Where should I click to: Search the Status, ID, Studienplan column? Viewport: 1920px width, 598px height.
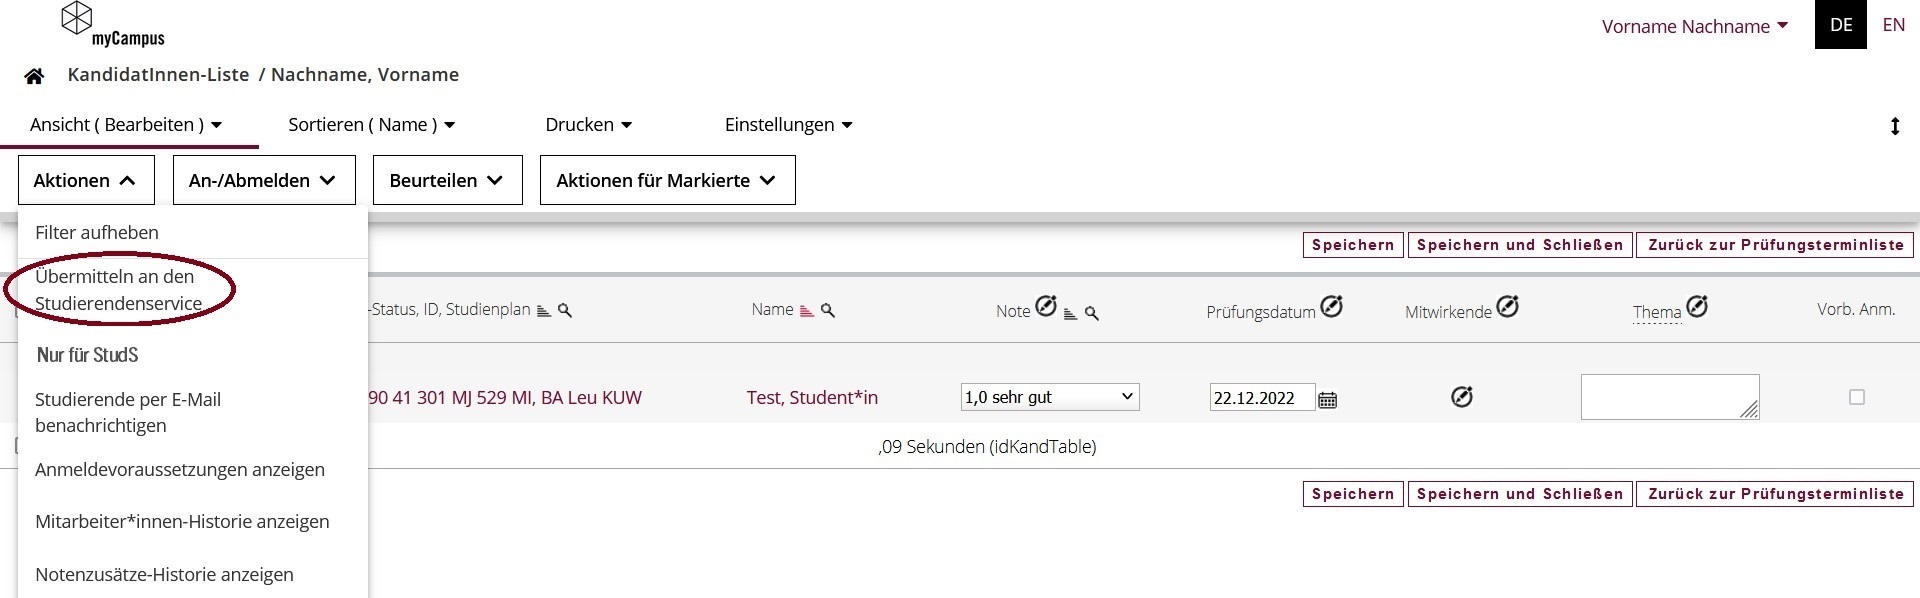(565, 311)
